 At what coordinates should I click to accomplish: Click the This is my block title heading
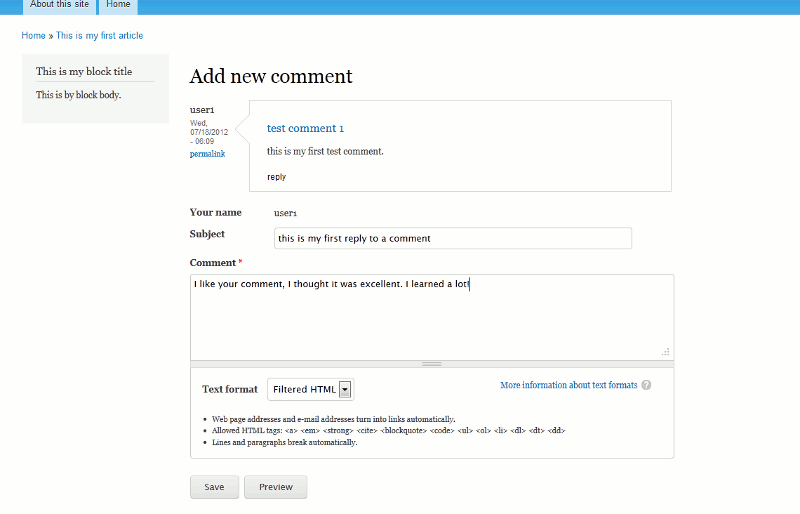click(84, 71)
